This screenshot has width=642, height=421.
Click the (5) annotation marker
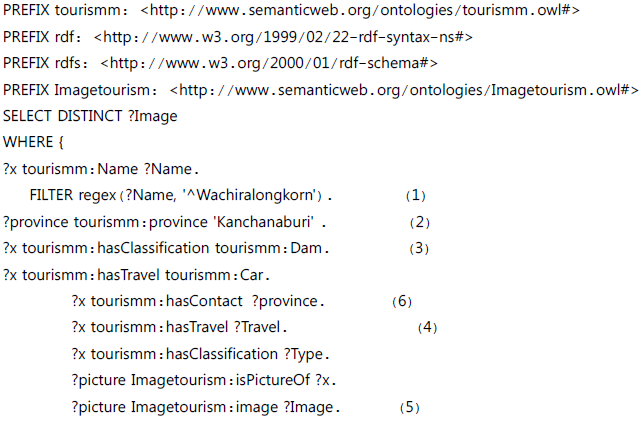pos(409,407)
